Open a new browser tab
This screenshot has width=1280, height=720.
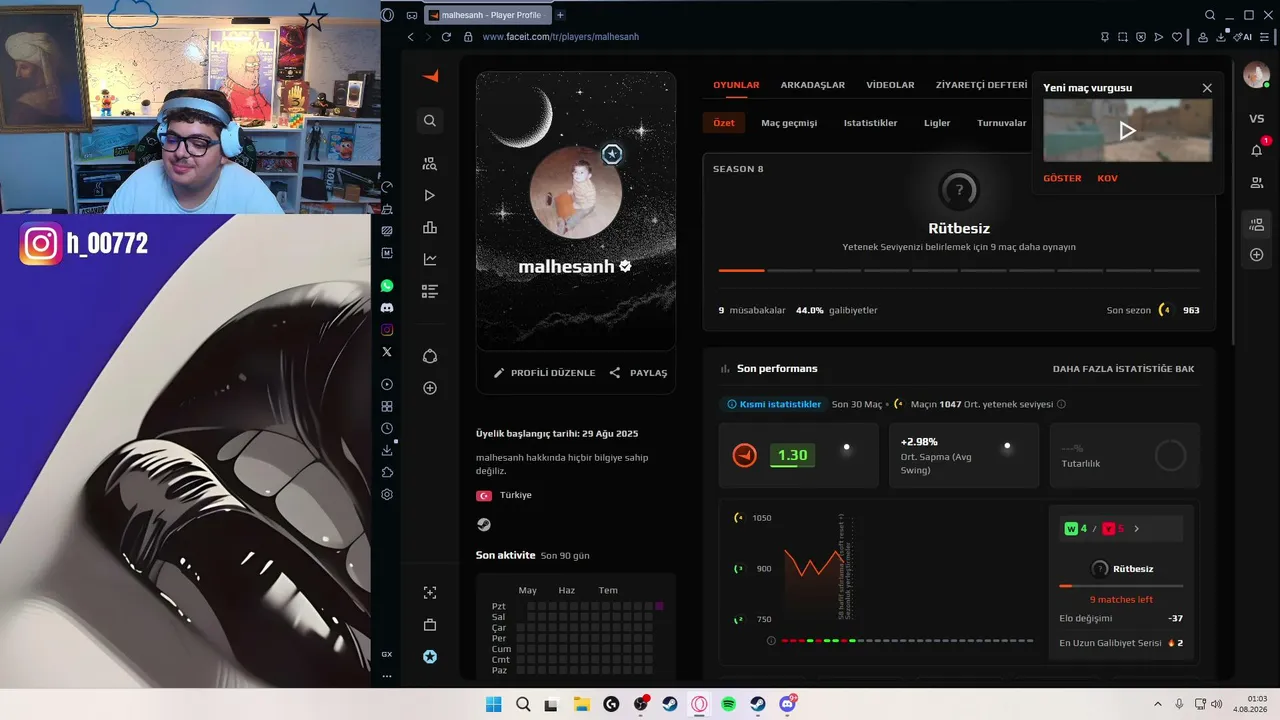point(560,15)
